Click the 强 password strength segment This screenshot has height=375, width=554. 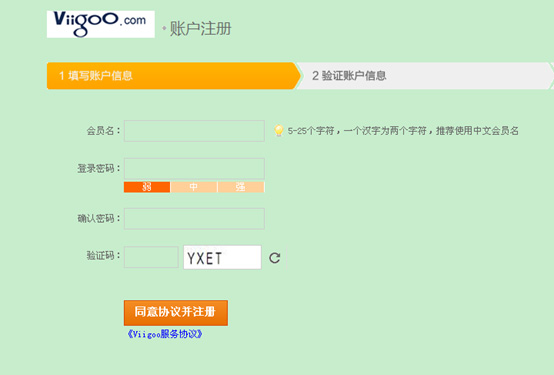point(241,187)
